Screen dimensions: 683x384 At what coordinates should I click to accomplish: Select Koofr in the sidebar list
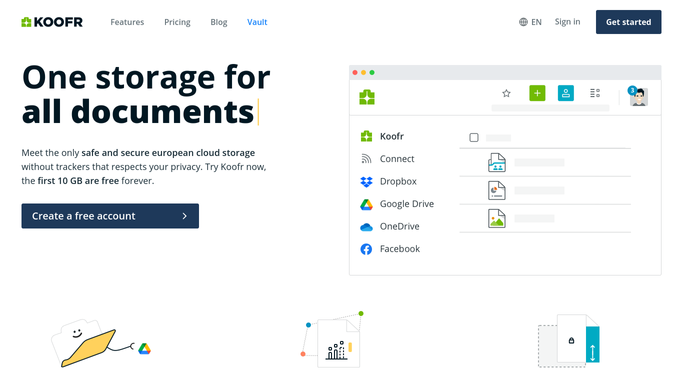[x=382, y=136]
